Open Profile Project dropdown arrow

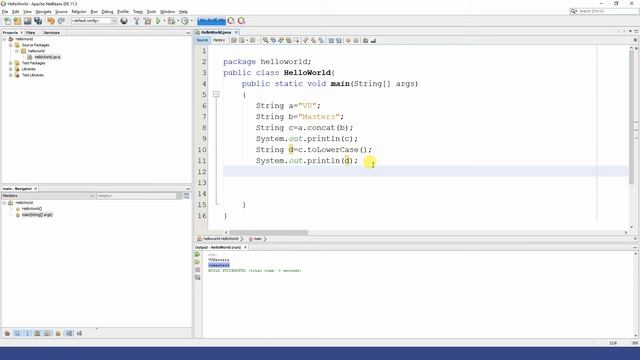click(x=191, y=21)
